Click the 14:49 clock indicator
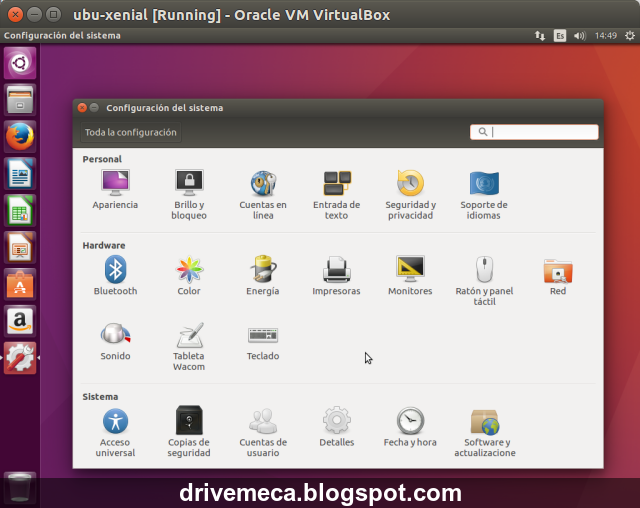The image size is (640, 508). (606, 35)
